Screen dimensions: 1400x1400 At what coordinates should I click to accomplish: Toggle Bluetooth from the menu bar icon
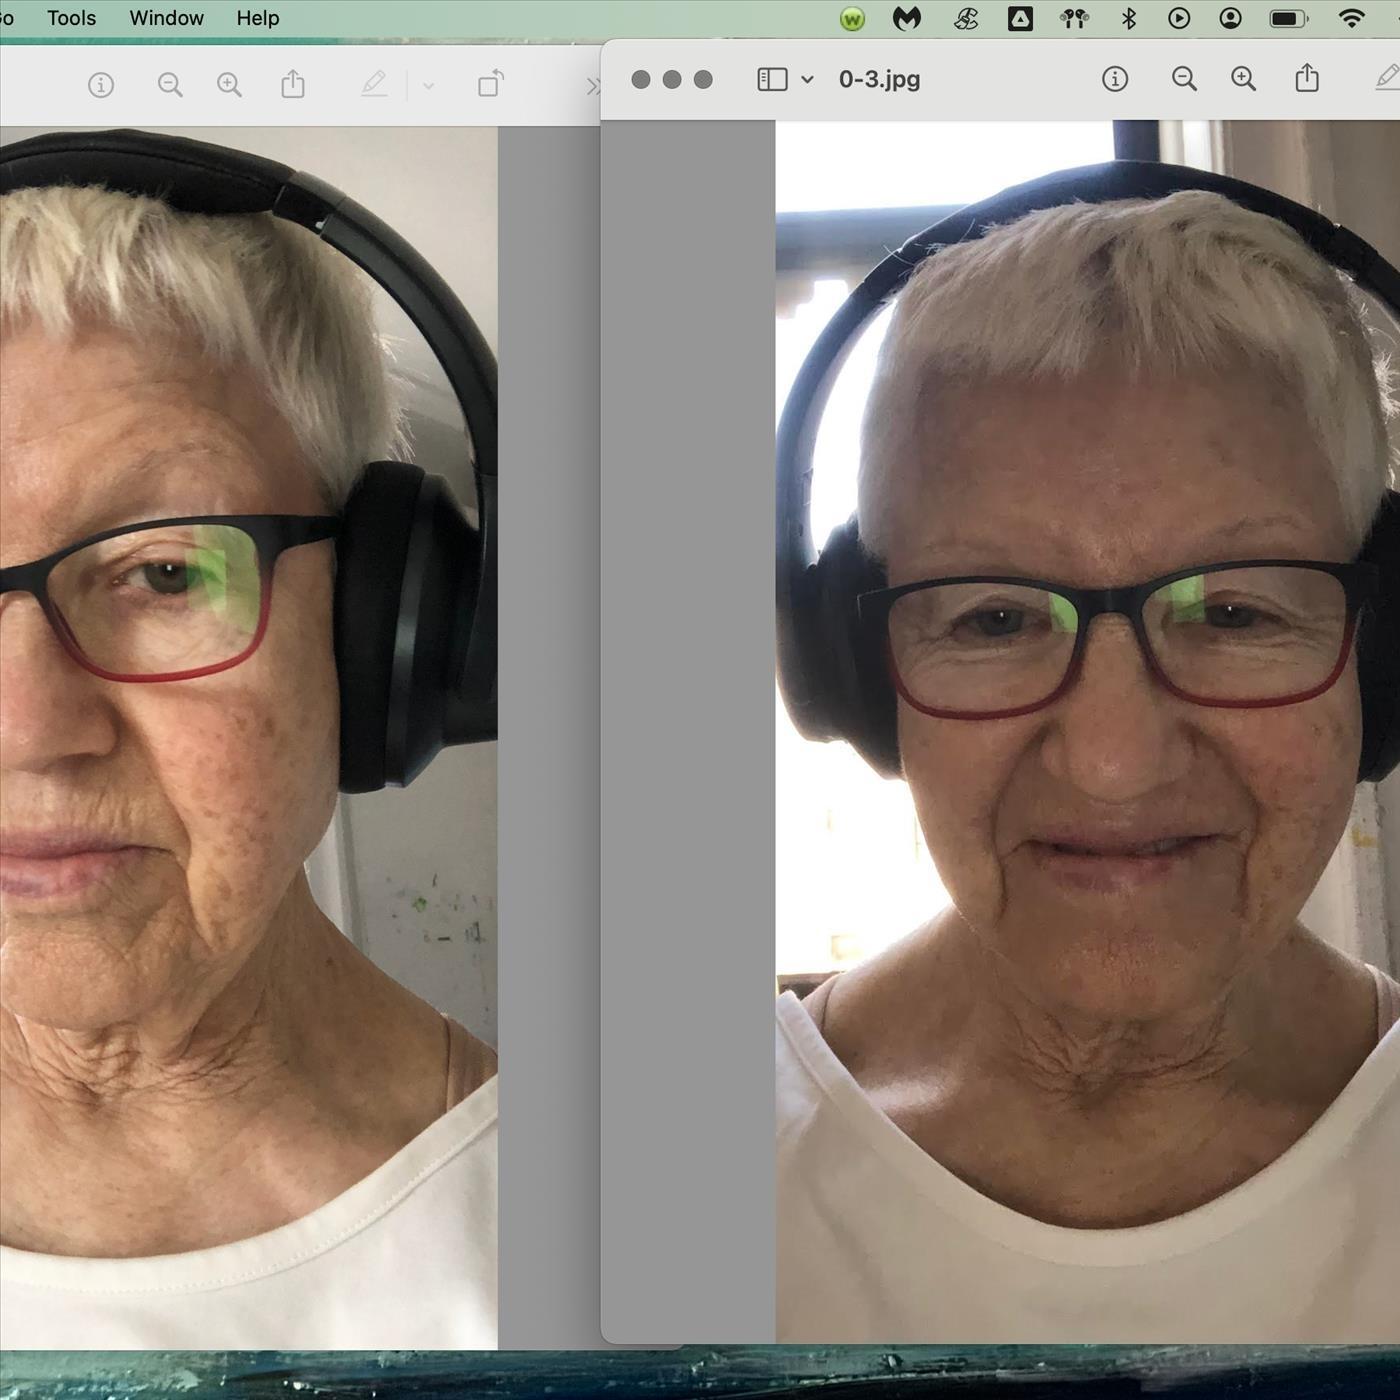(x=1129, y=18)
